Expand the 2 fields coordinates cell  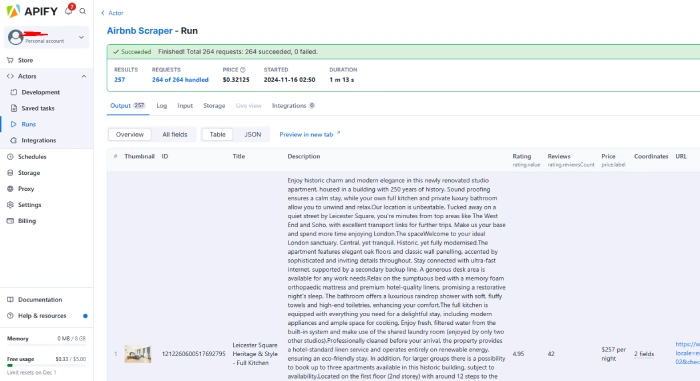point(644,354)
